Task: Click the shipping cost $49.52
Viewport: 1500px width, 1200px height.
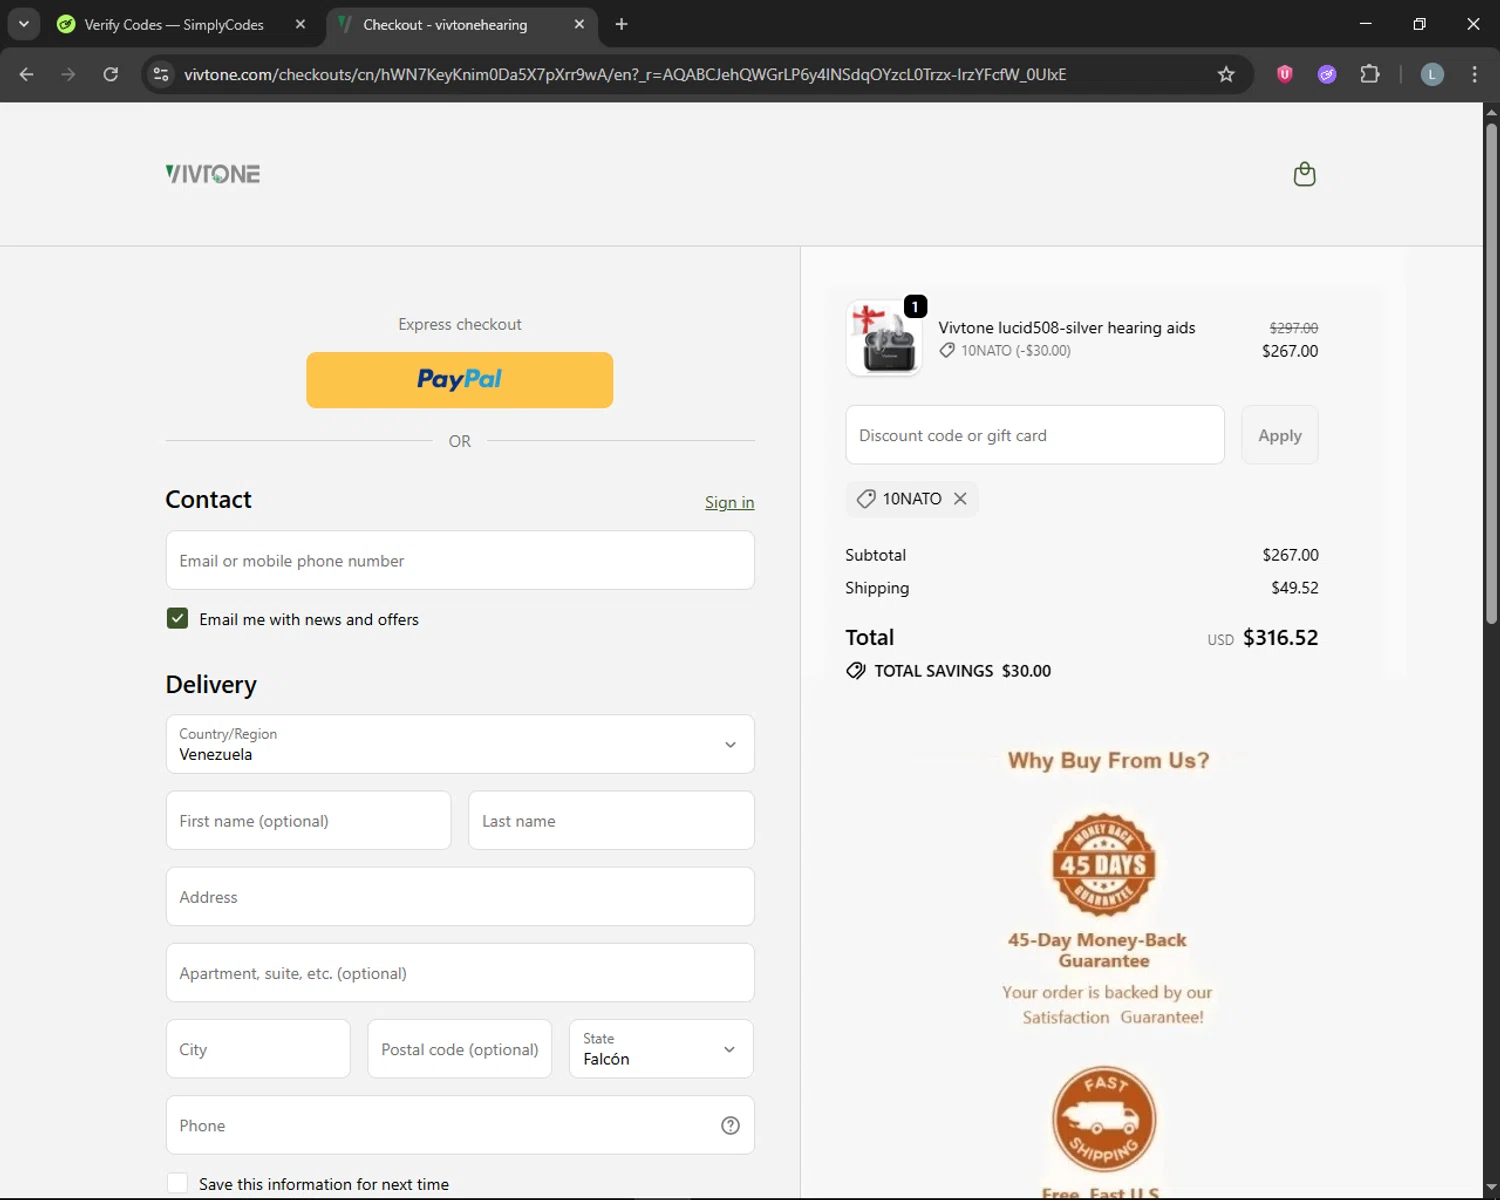Action: pos(1294,588)
